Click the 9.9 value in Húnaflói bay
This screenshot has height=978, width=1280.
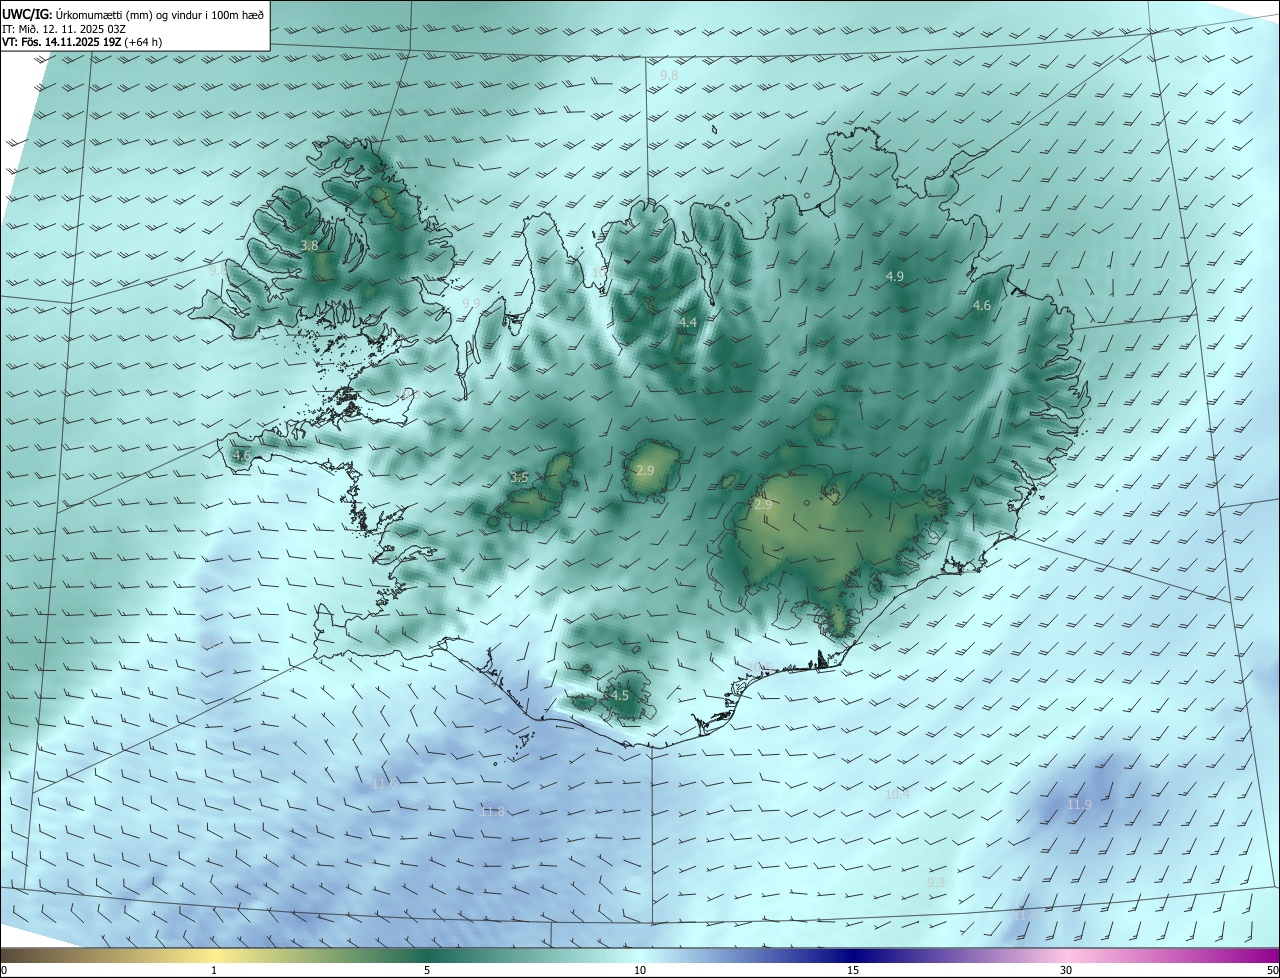point(471,303)
